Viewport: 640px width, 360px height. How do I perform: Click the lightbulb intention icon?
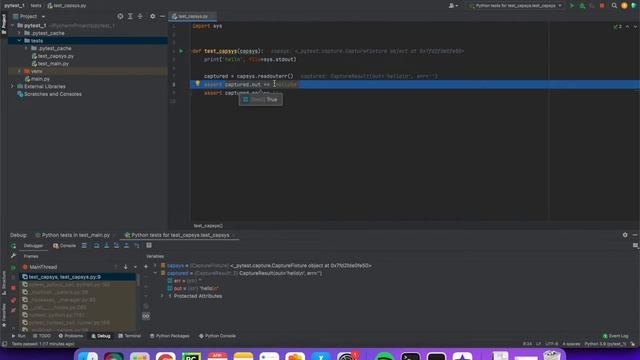click(198, 84)
